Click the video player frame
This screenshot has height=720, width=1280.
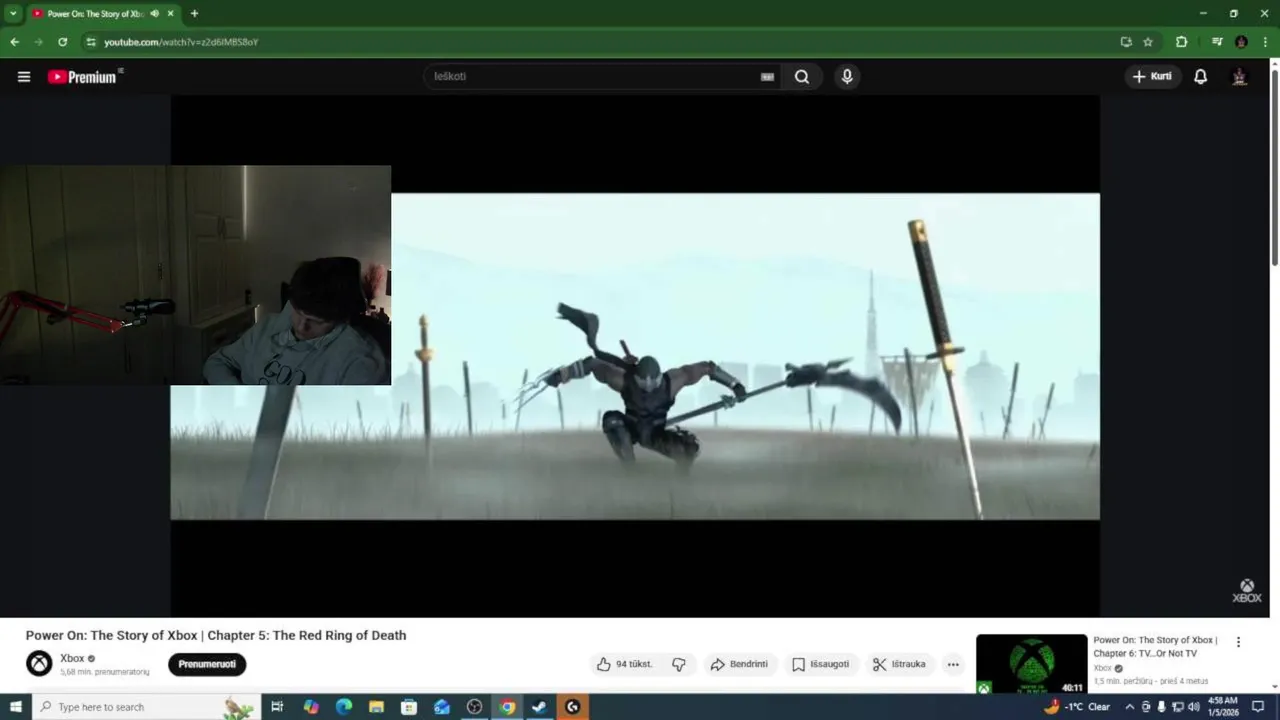point(635,356)
